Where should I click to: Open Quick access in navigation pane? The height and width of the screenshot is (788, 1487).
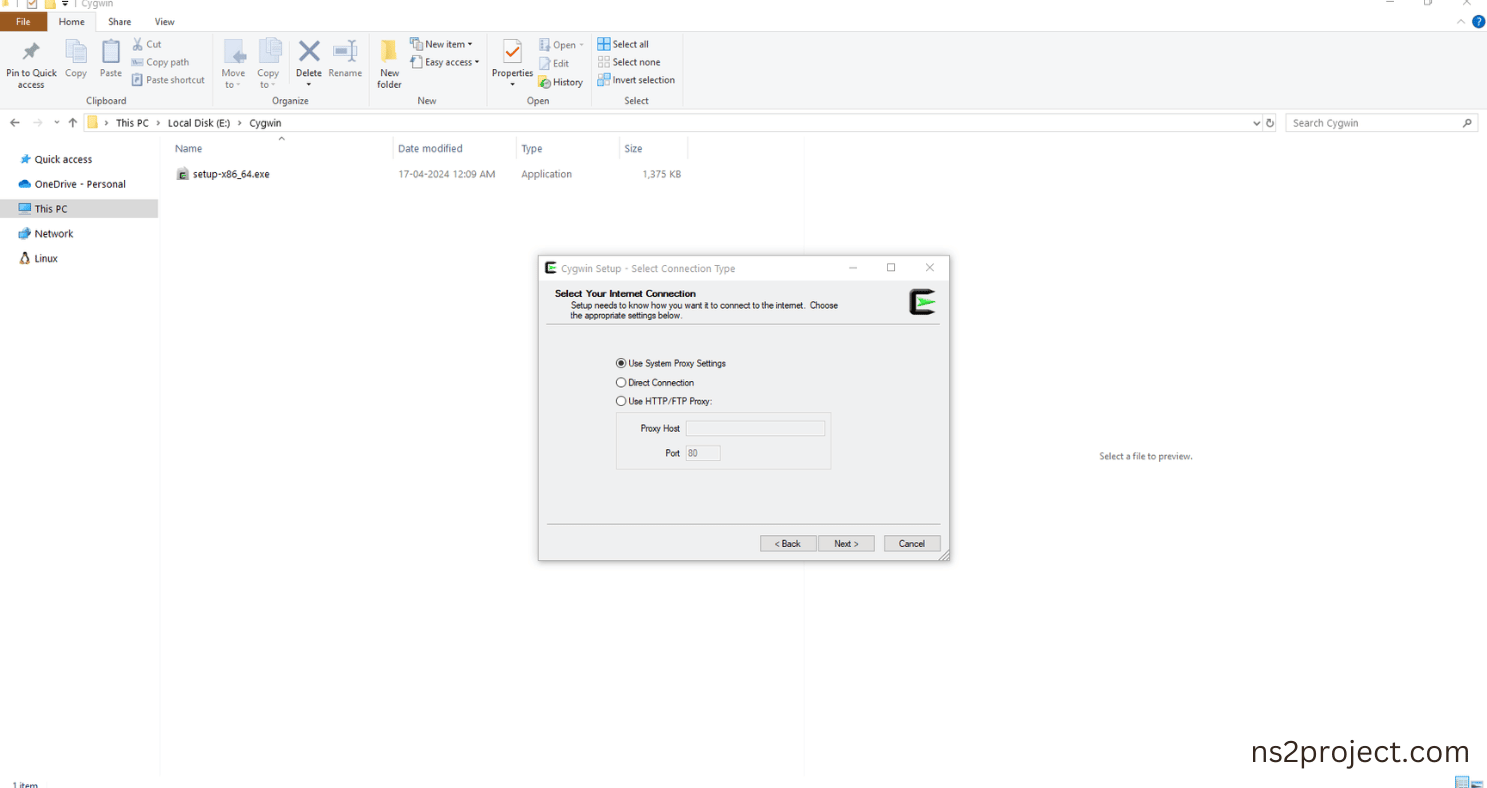click(63, 159)
